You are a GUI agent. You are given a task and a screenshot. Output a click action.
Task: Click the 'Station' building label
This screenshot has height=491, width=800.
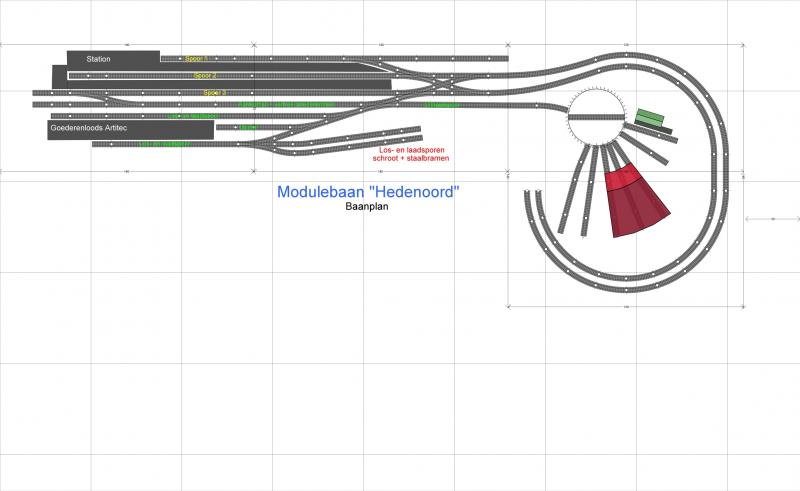[x=98, y=59]
